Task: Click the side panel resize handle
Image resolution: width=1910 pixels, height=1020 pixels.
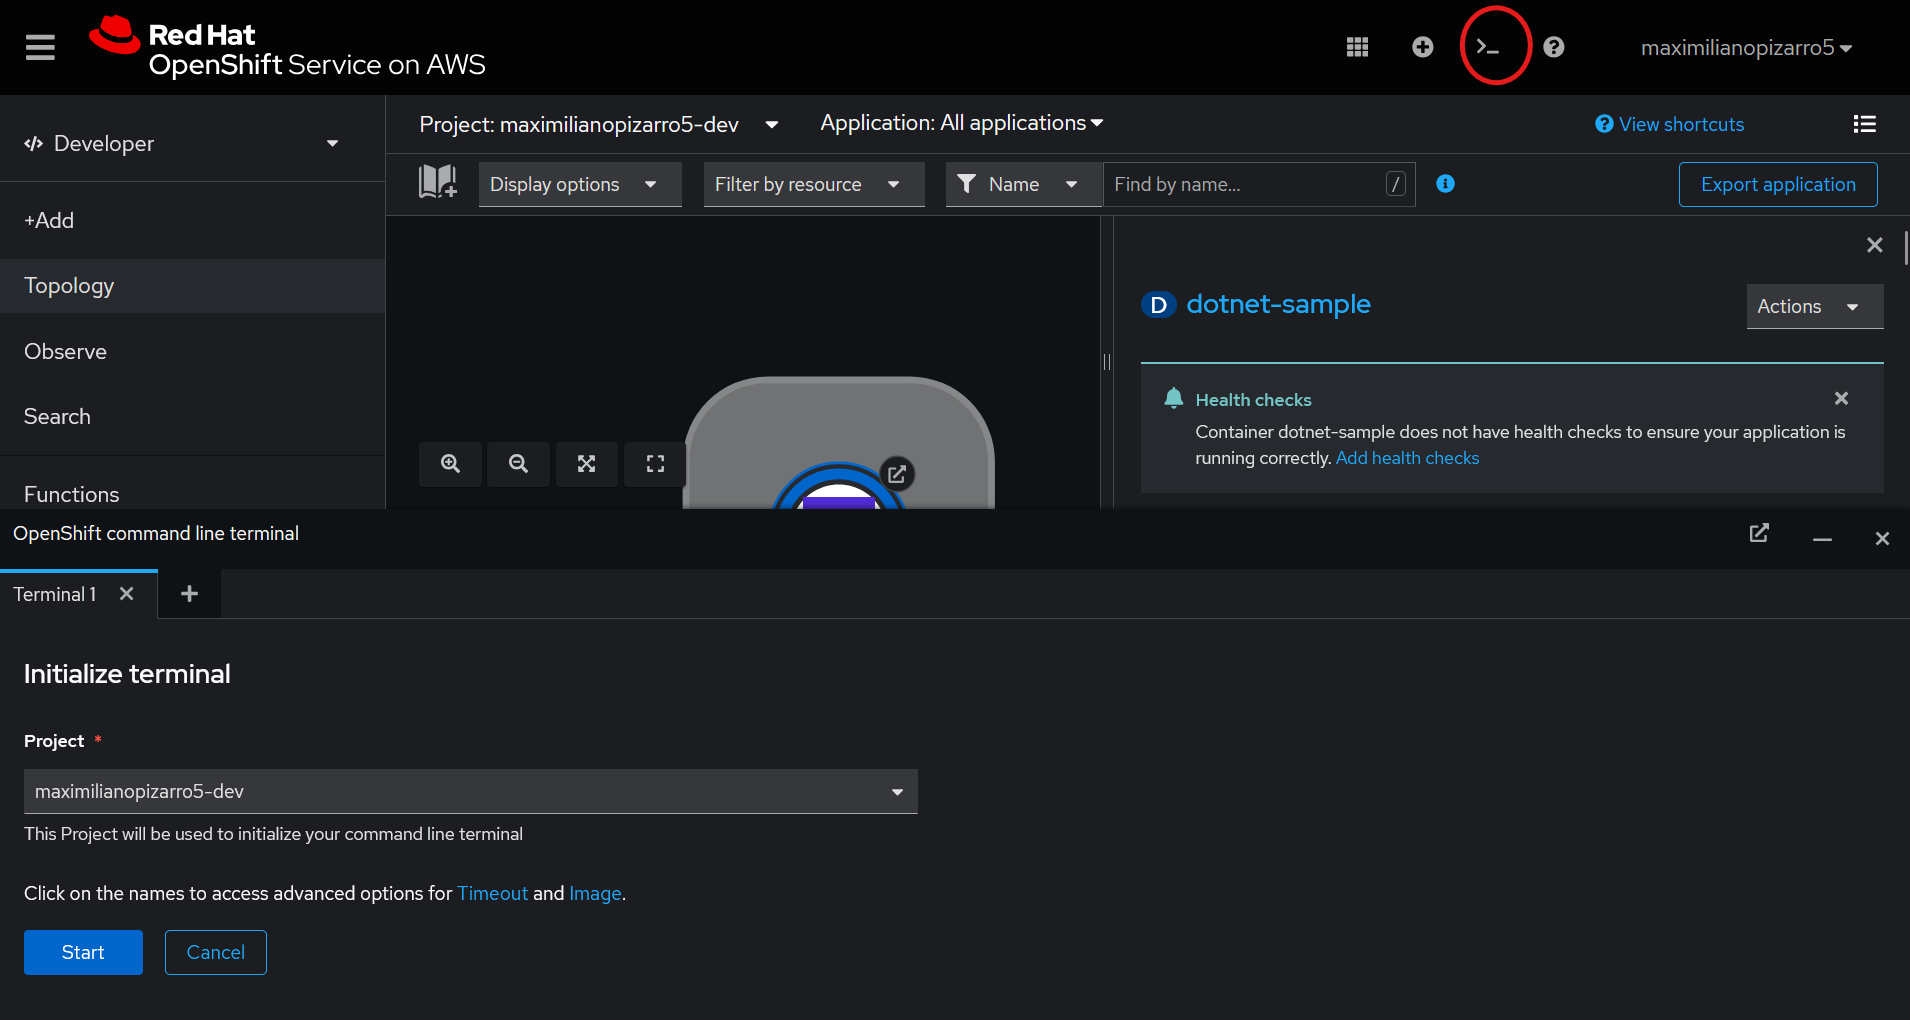Action: click(1107, 362)
